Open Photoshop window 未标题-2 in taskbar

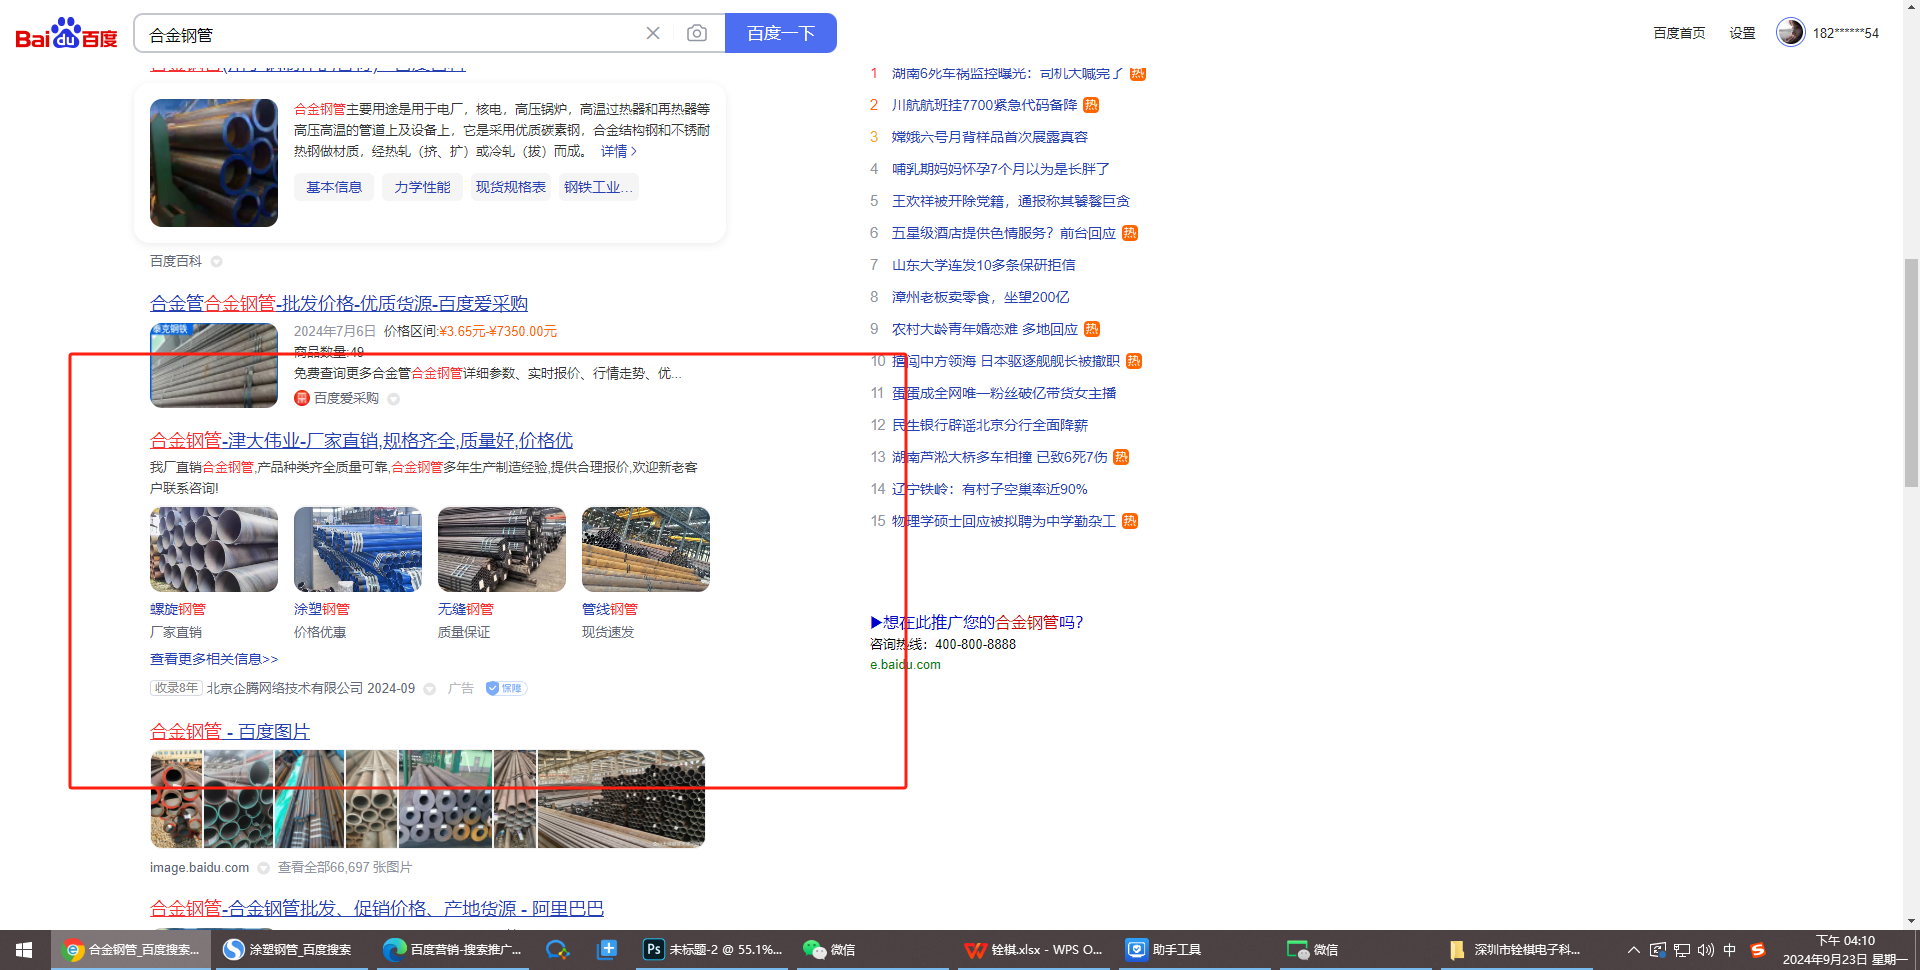point(713,950)
